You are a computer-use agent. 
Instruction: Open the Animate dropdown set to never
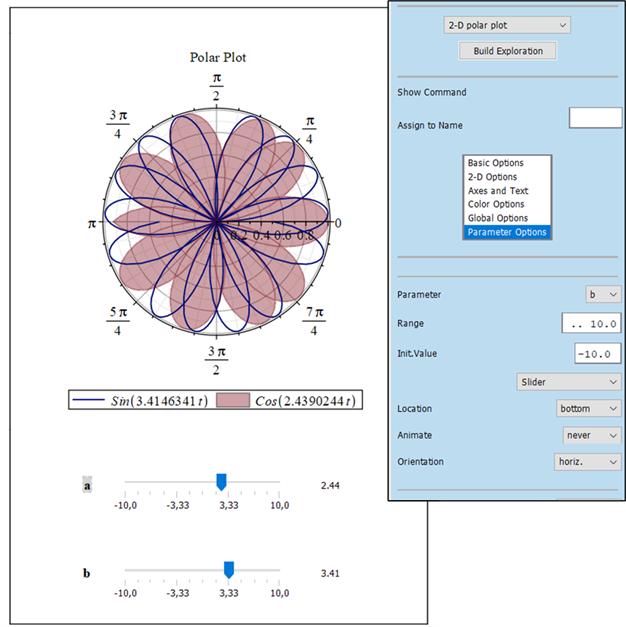click(591, 436)
